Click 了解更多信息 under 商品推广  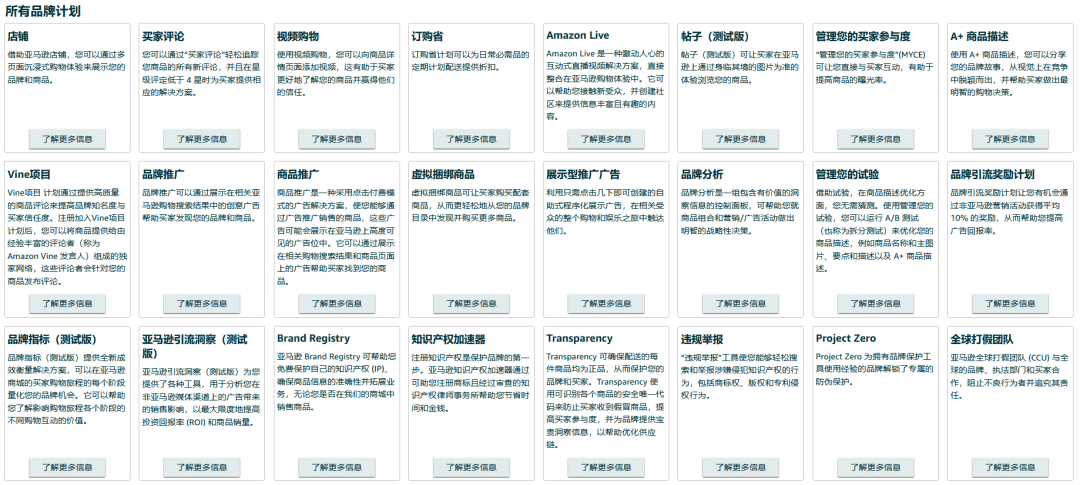tap(337, 303)
